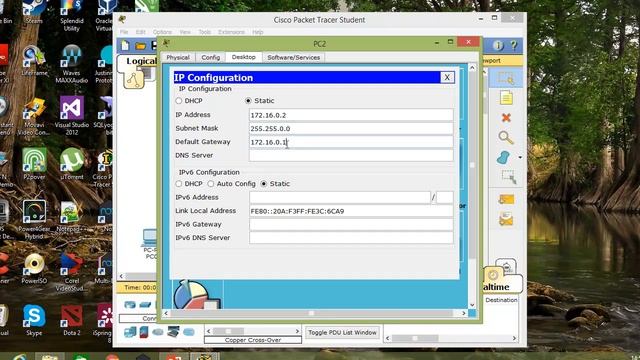Screen dimensions: 640x360
Task: Select Static radio under IP Configuration
Action: click(248, 100)
